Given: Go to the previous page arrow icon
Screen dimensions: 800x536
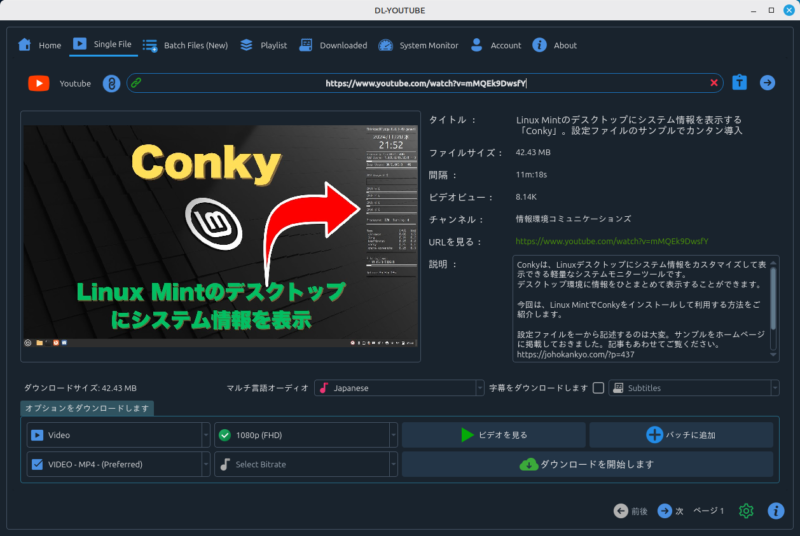Looking at the screenshot, I should click(x=620, y=511).
